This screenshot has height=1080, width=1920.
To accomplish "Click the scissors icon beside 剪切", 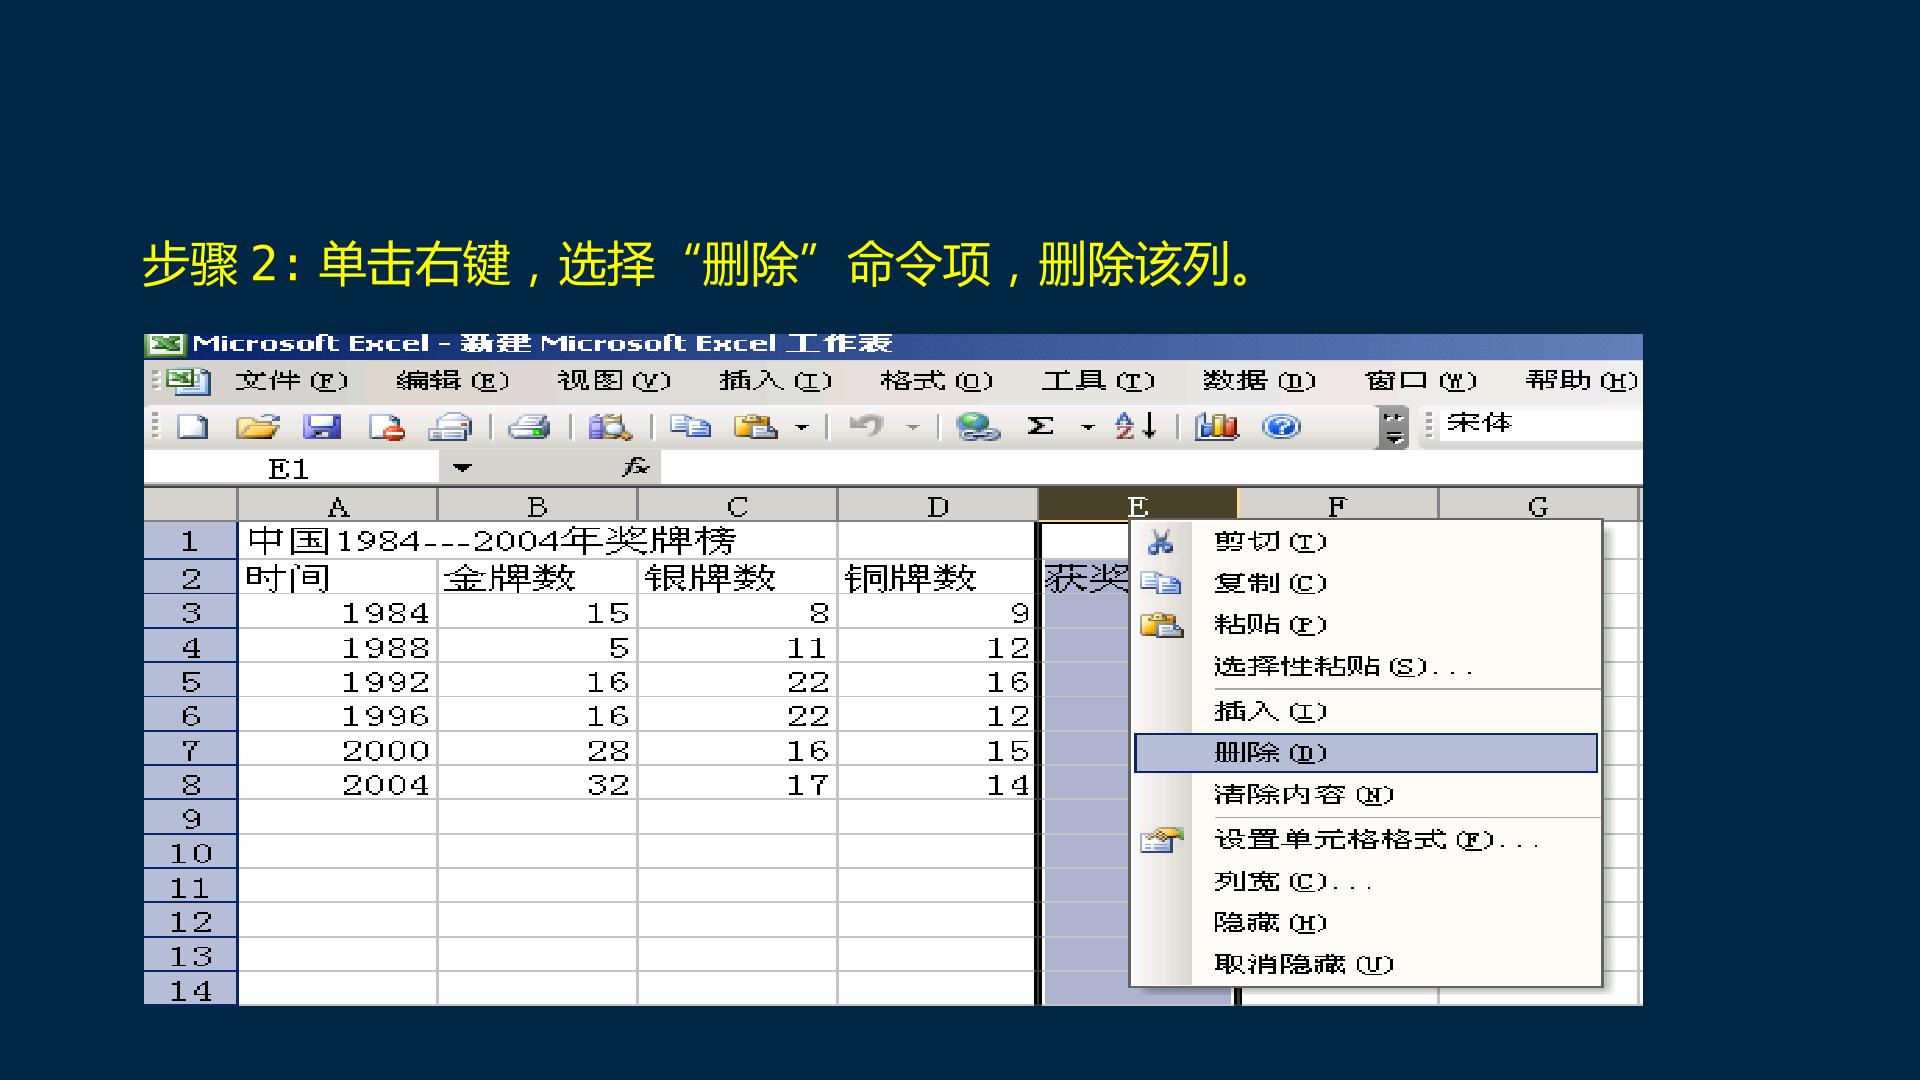I will click(x=1160, y=542).
